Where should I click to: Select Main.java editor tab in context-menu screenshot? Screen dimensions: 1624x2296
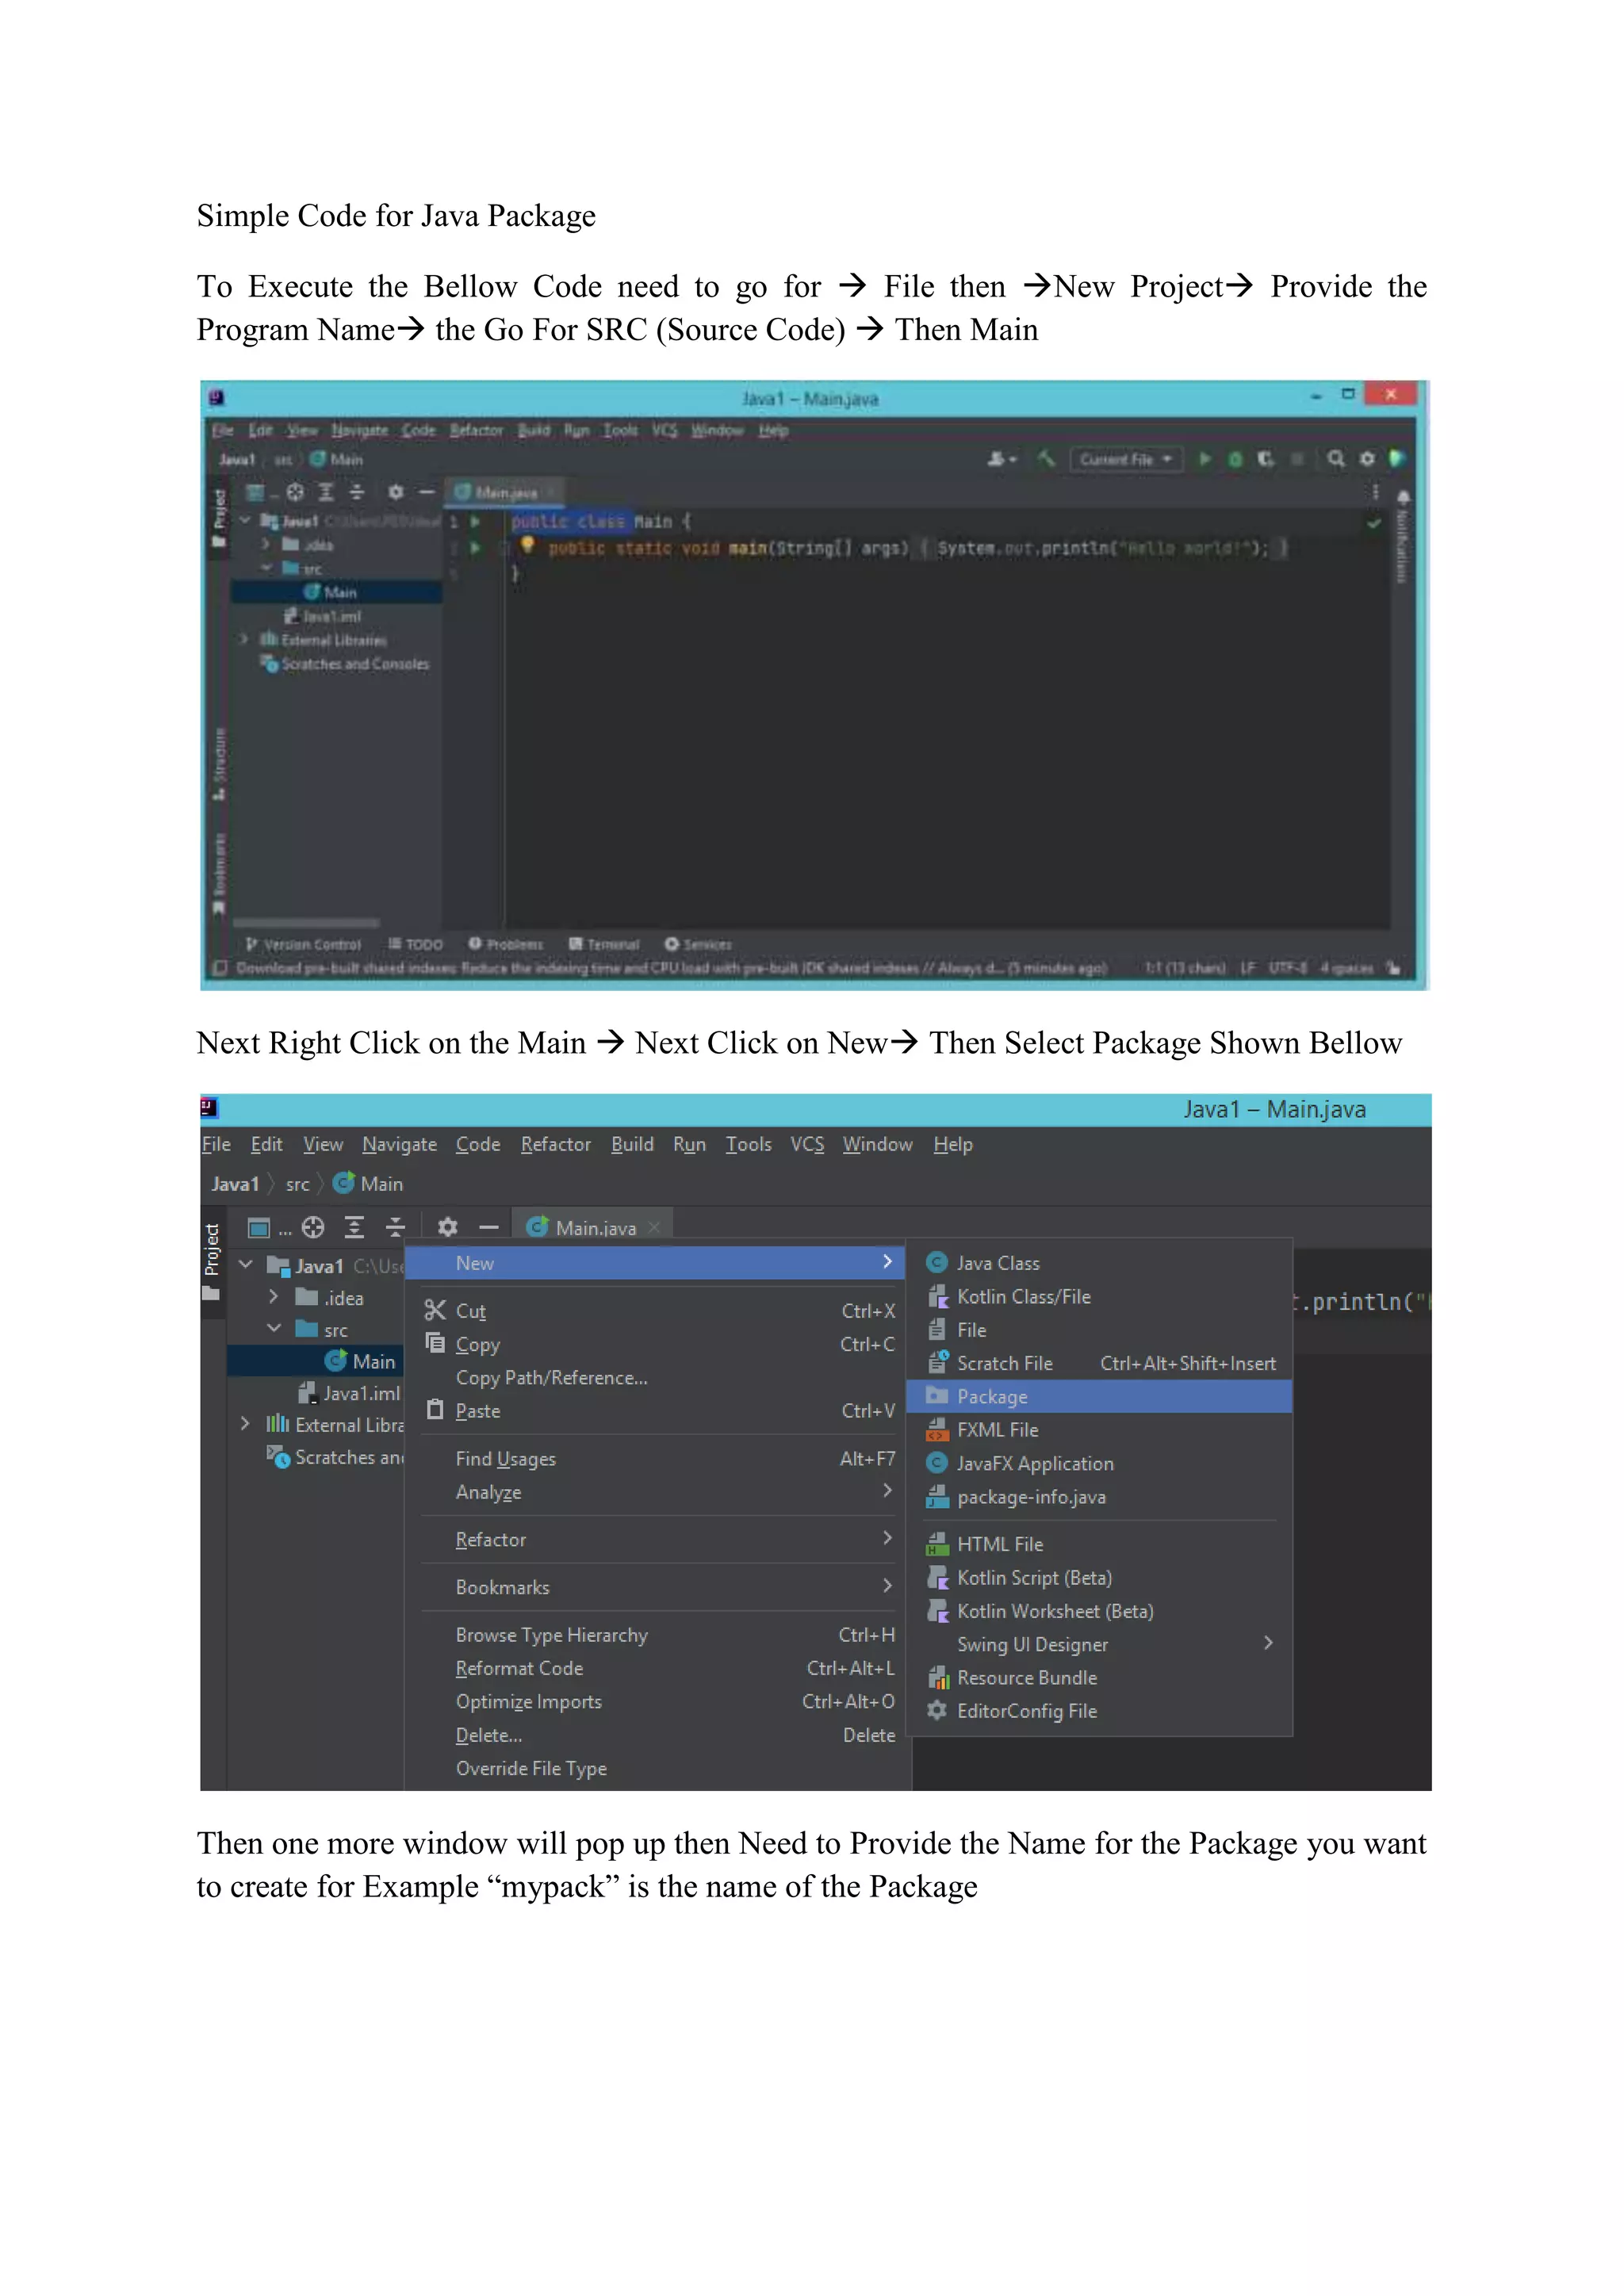[593, 1227]
